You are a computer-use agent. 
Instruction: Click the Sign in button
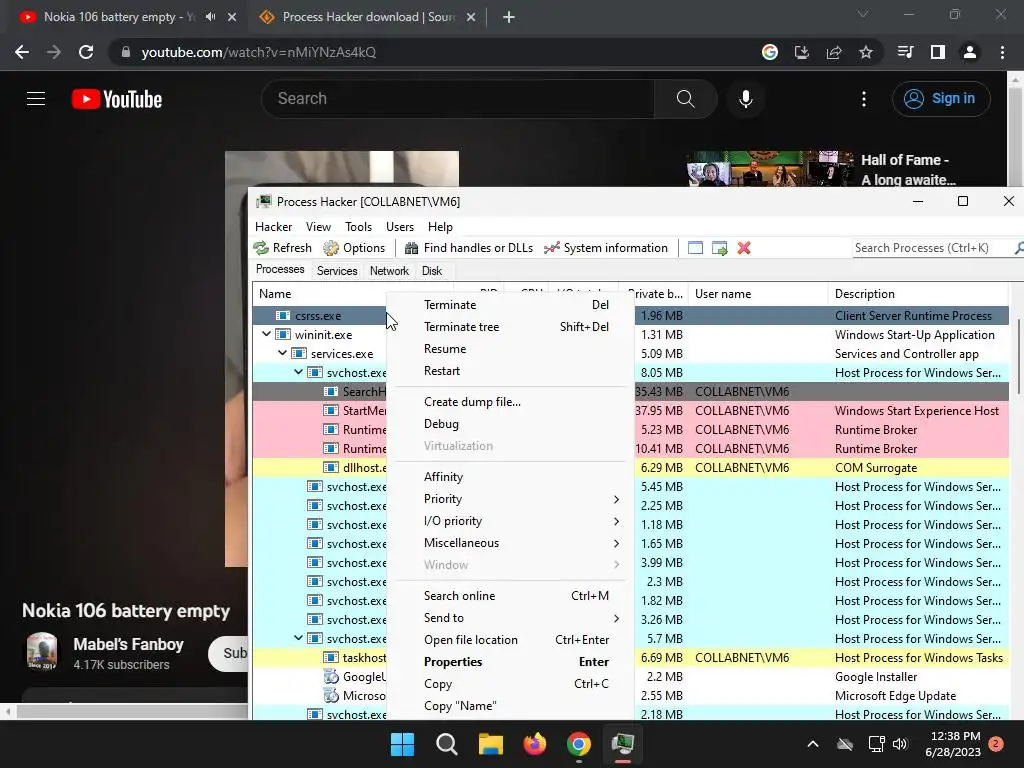(x=941, y=99)
